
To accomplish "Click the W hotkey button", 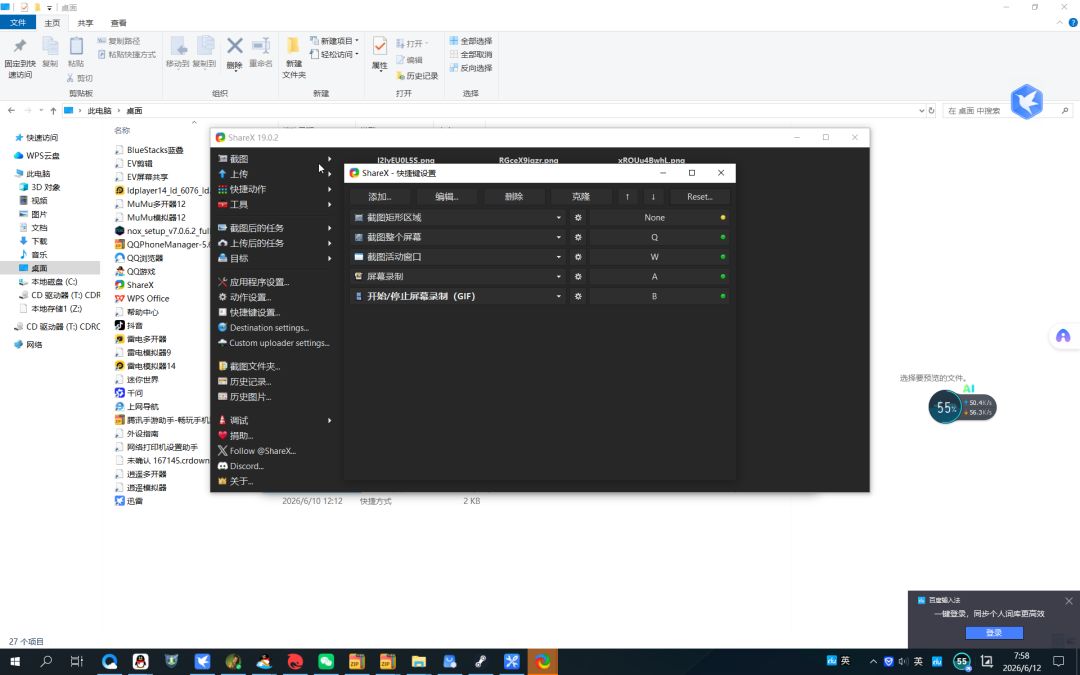I will 654,257.
